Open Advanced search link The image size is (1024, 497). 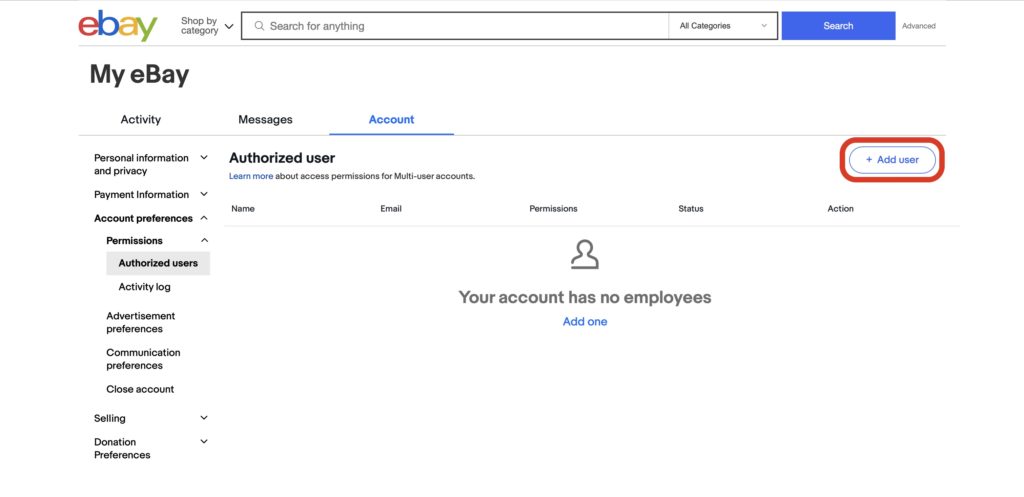[918, 26]
